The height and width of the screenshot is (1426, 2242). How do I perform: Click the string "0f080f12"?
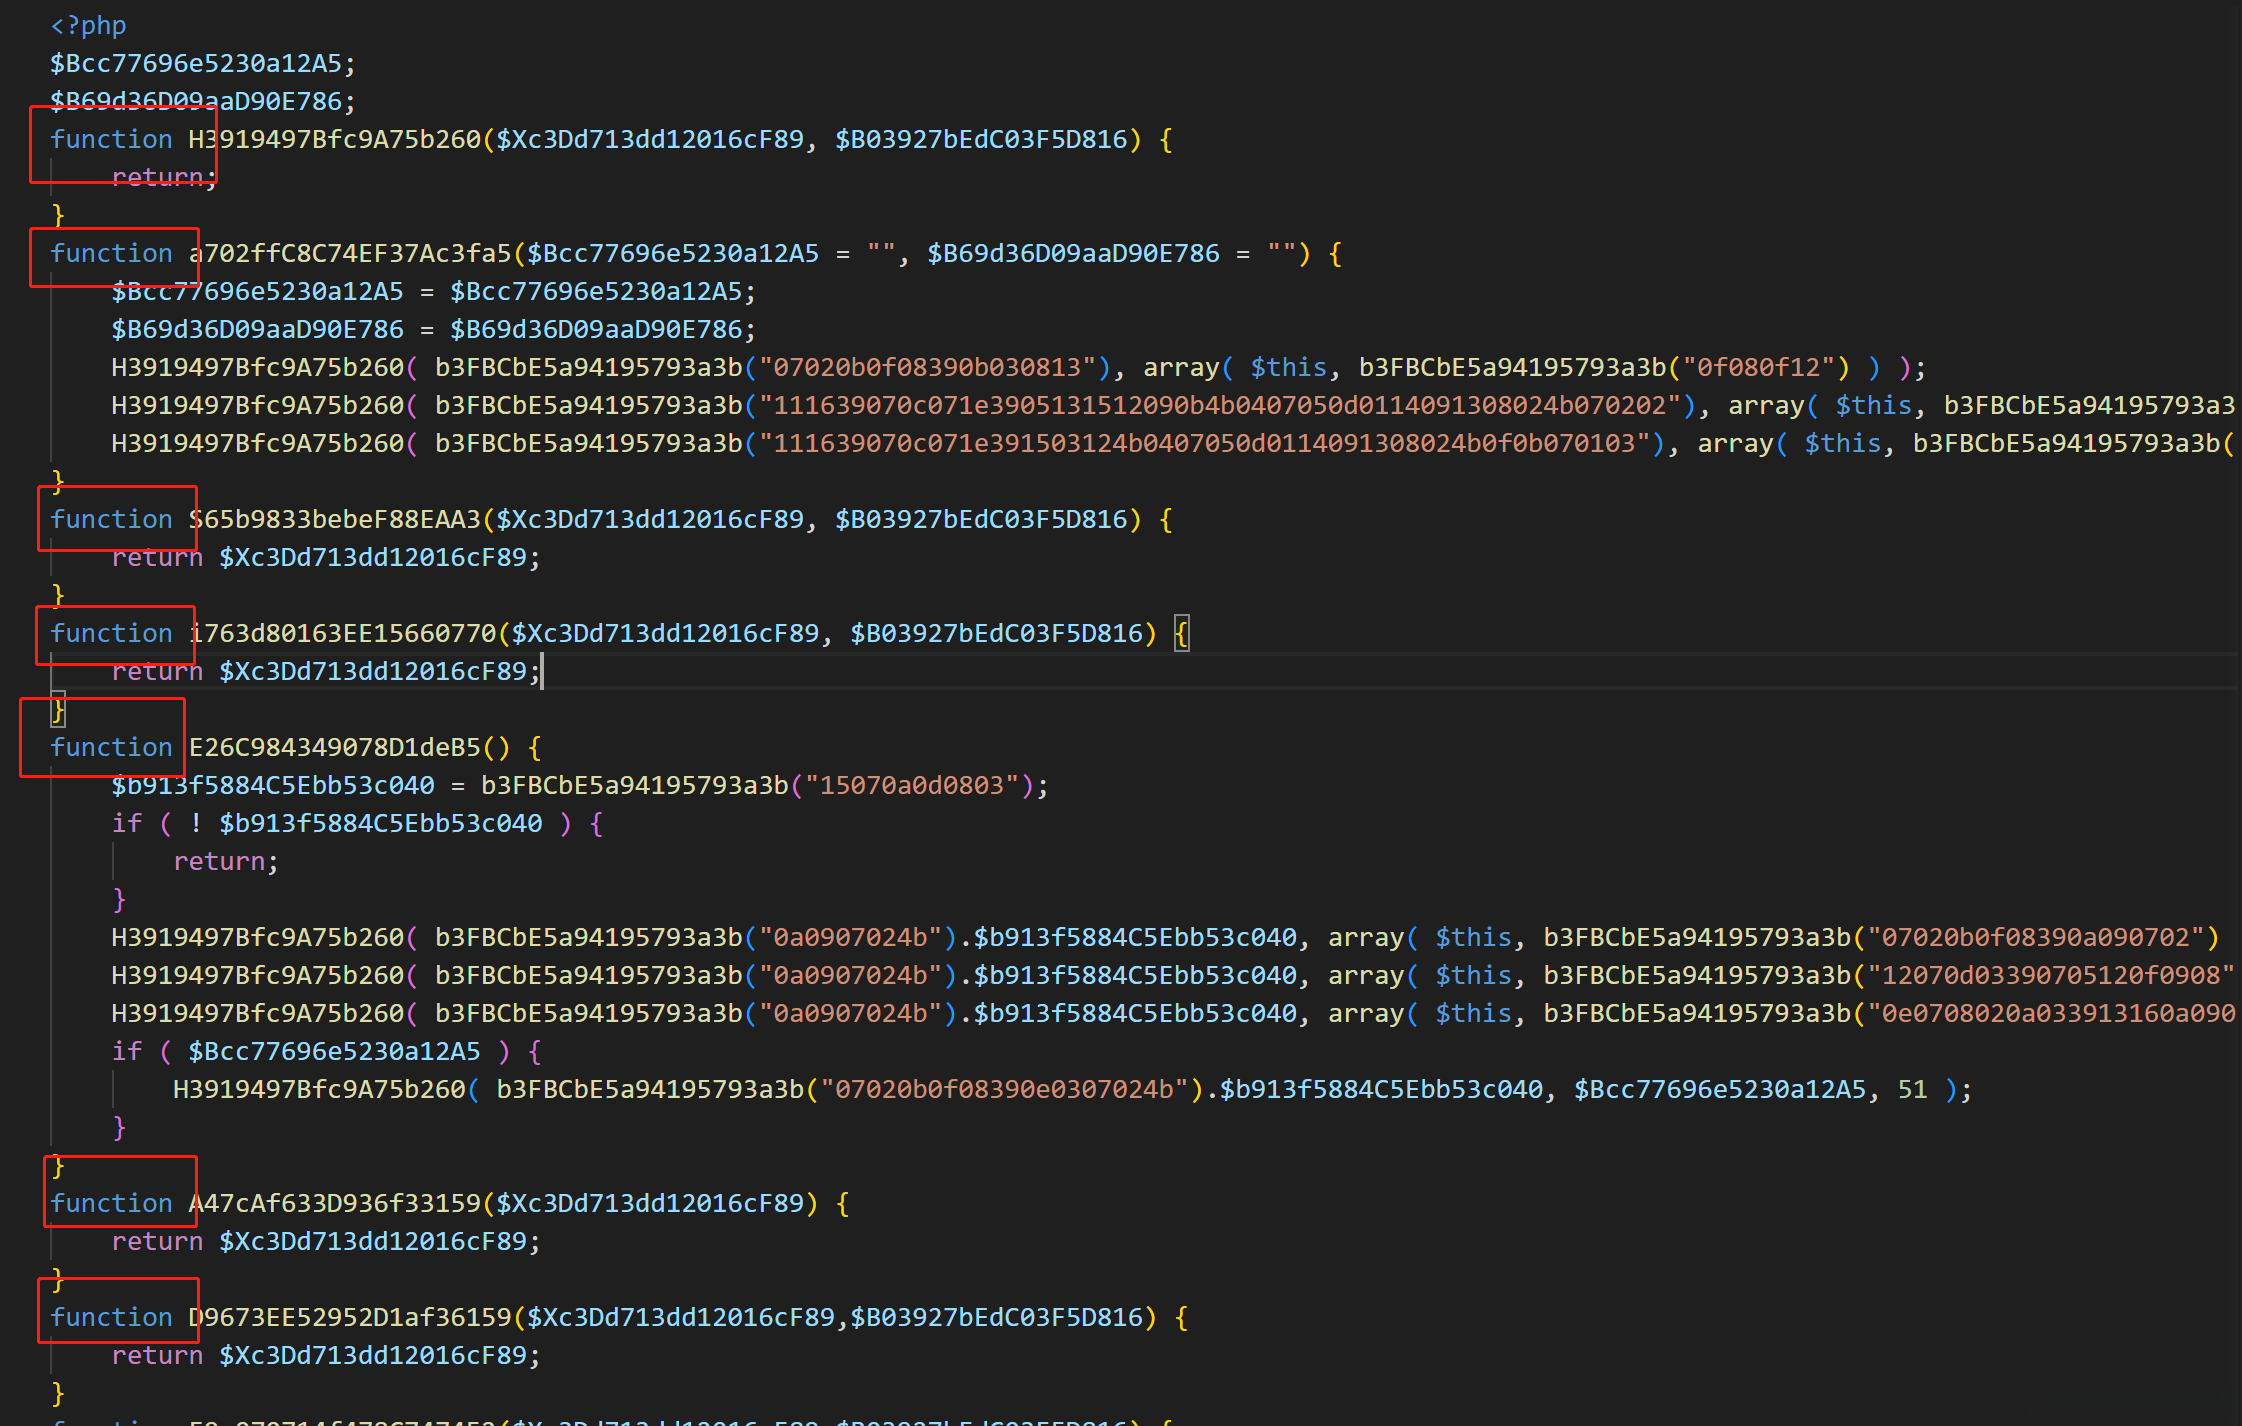coord(1759,367)
